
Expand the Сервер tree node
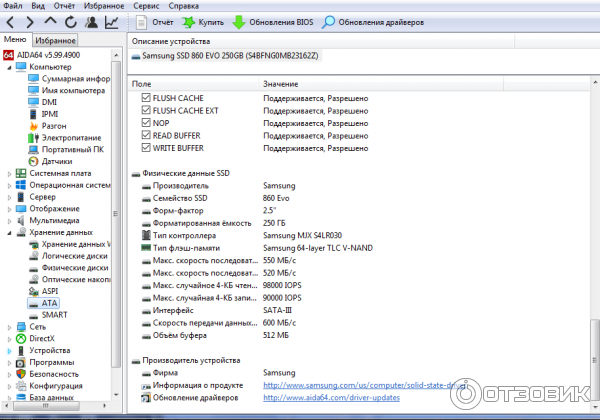[9, 197]
